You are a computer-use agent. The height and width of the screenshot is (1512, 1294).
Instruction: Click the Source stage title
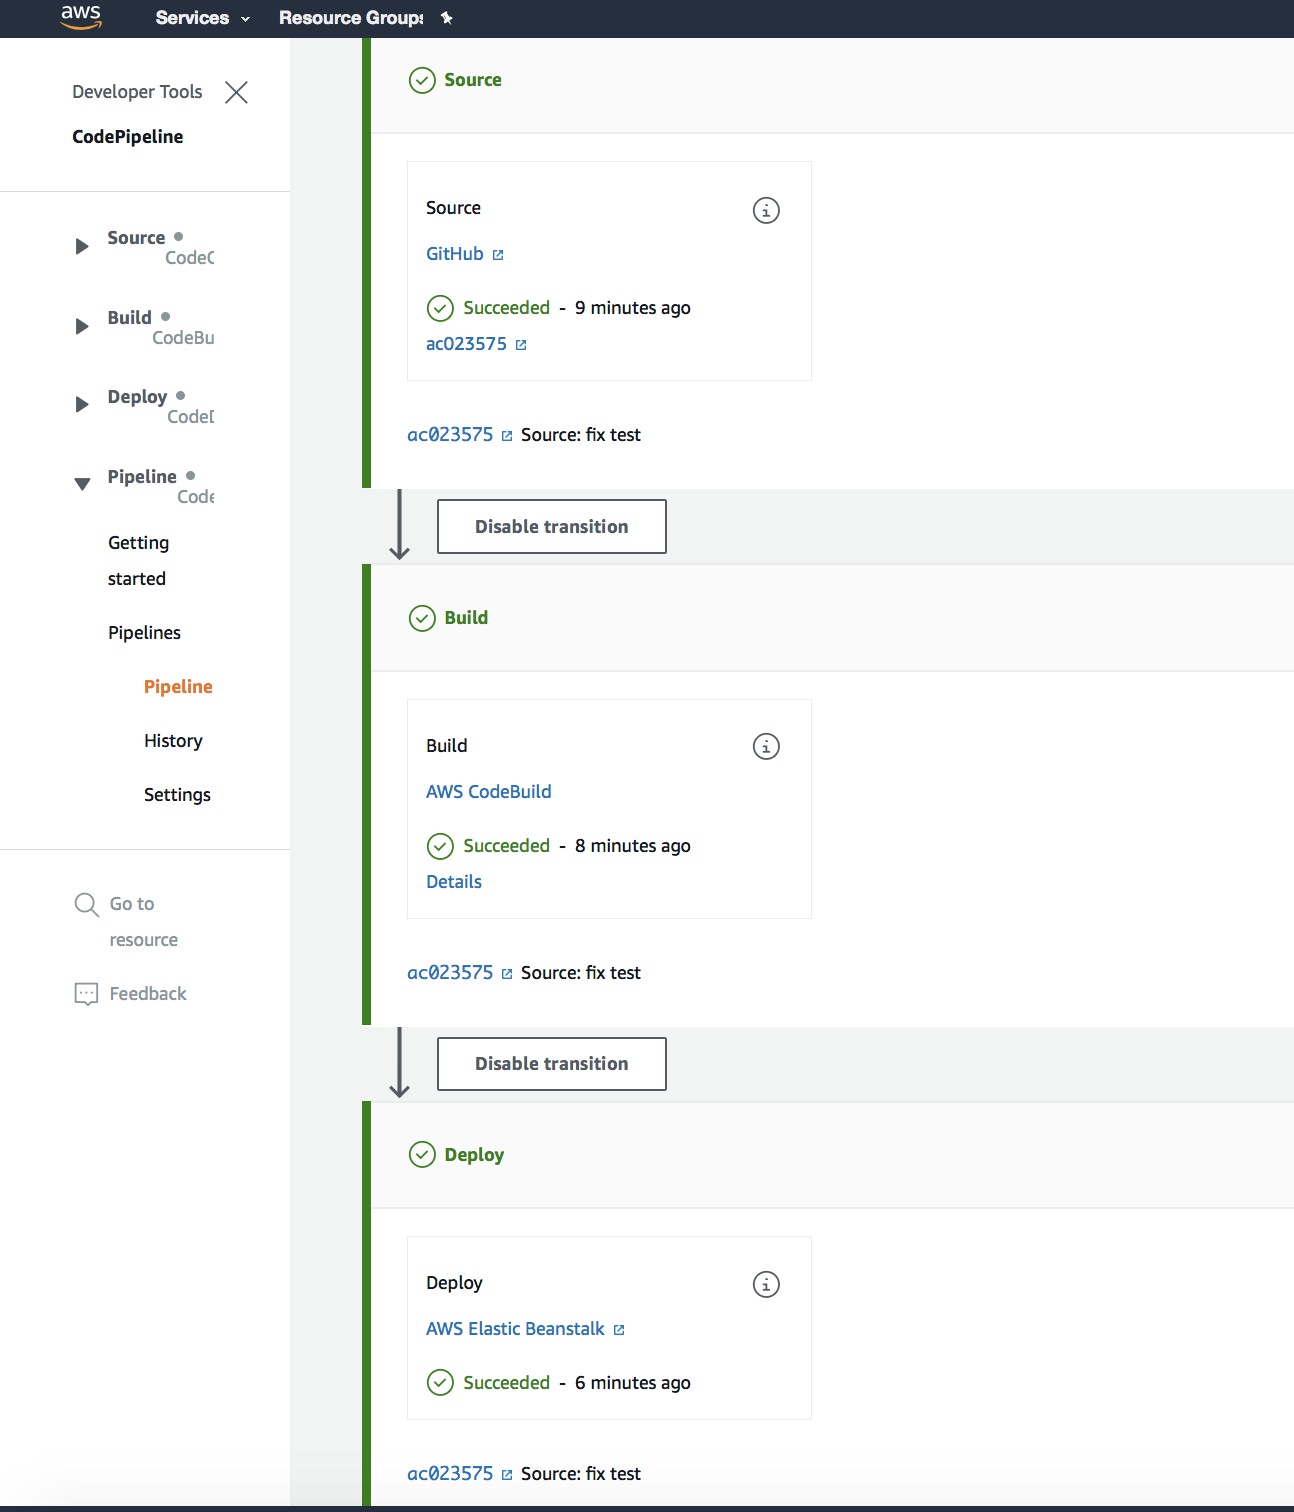473,80
